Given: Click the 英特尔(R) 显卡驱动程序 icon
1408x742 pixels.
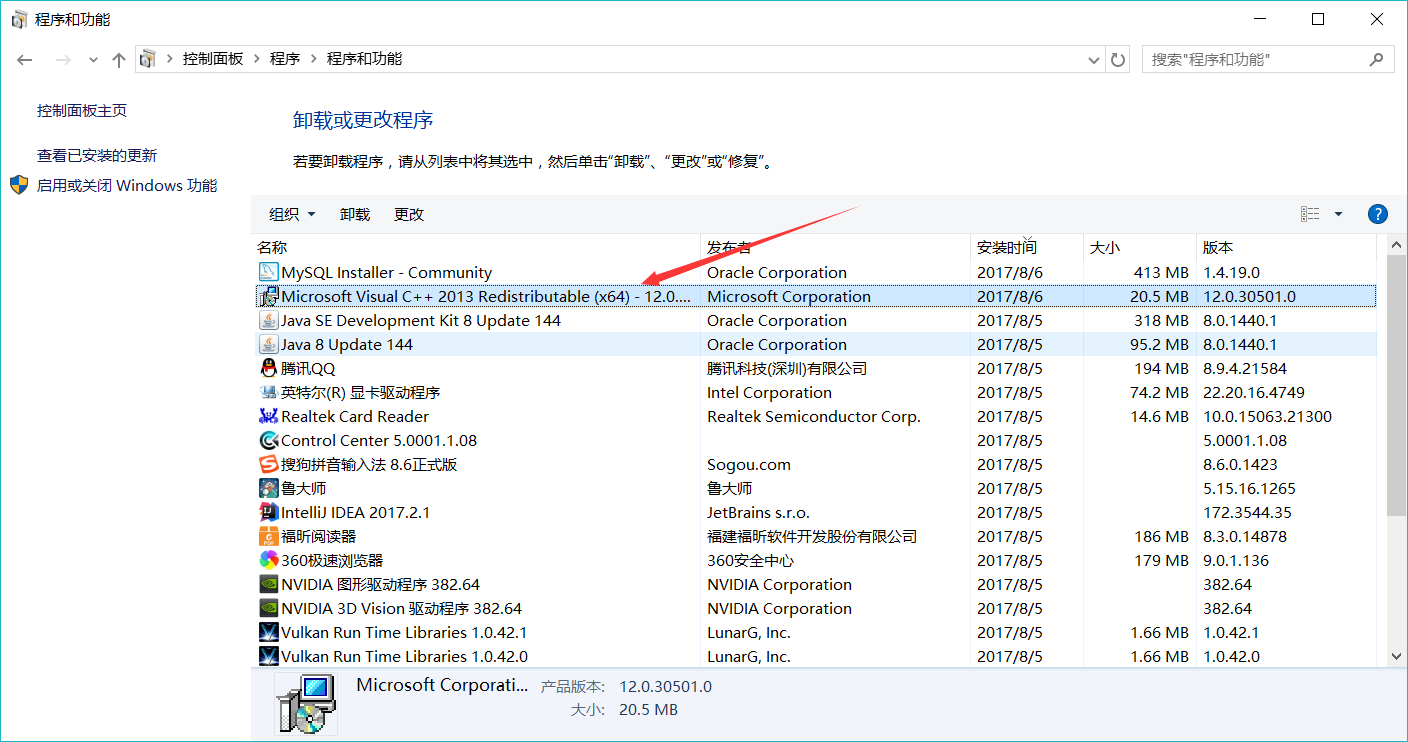Looking at the screenshot, I should click(268, 392).
